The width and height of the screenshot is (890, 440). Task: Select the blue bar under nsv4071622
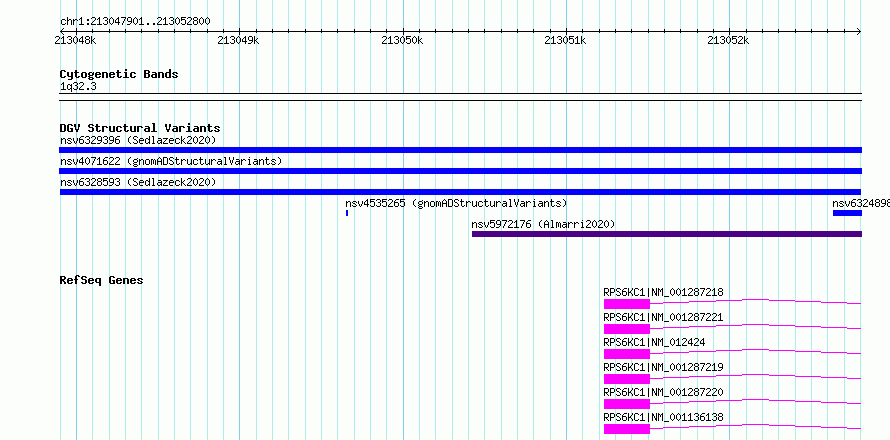pos(460,171)
